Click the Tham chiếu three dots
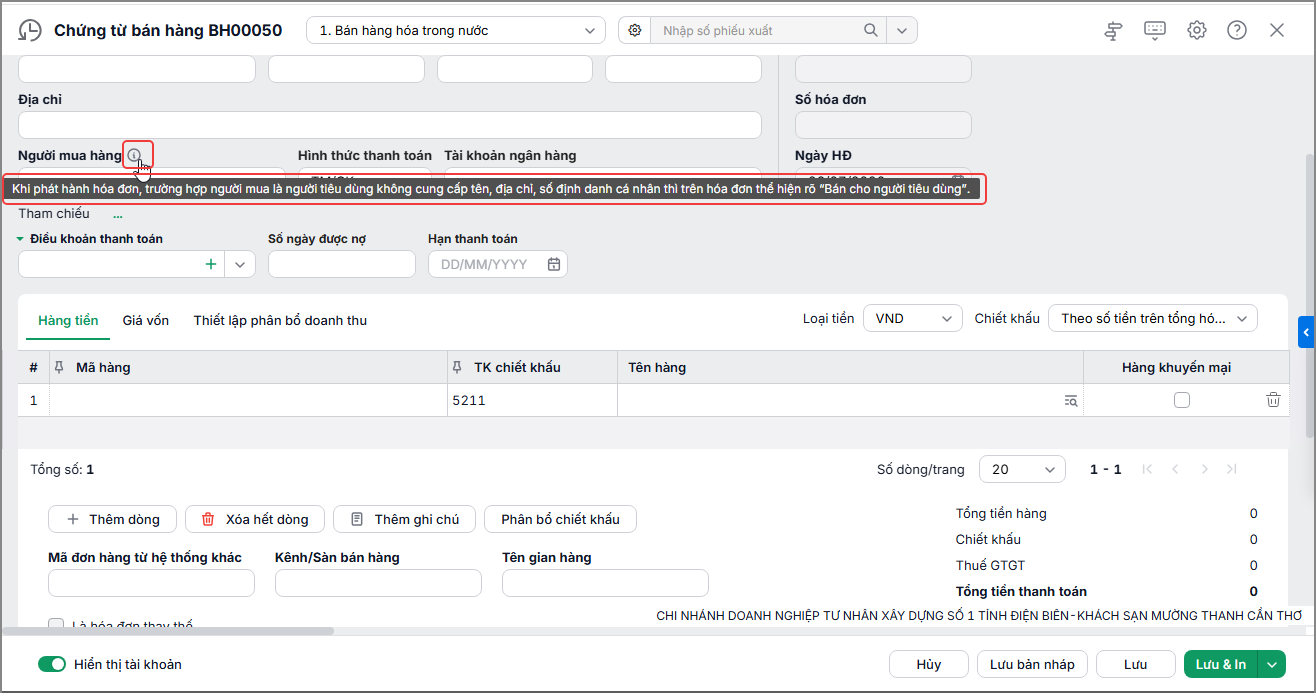 118,214
